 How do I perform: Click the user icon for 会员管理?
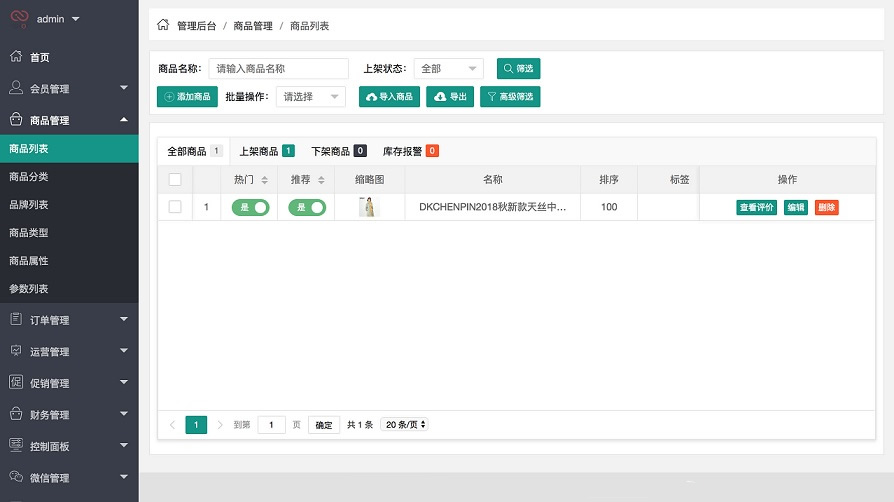(x=16, y=87)
